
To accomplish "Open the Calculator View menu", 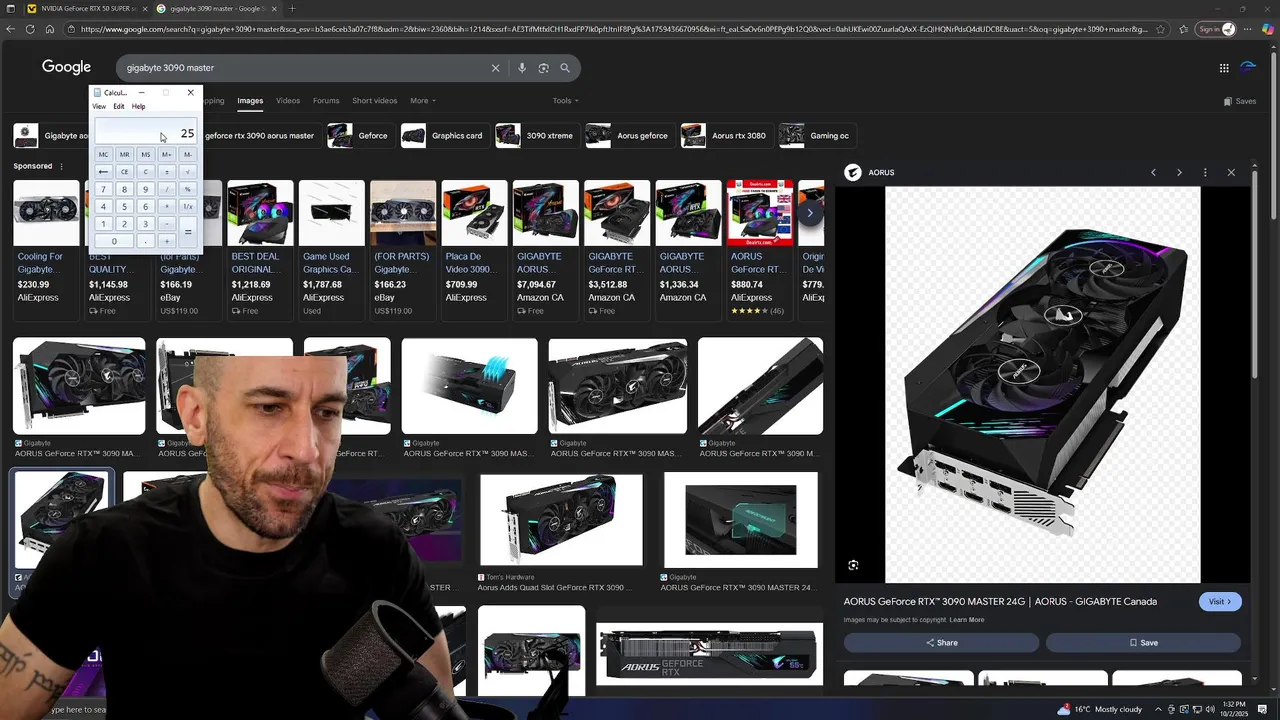I will [99, 106].
